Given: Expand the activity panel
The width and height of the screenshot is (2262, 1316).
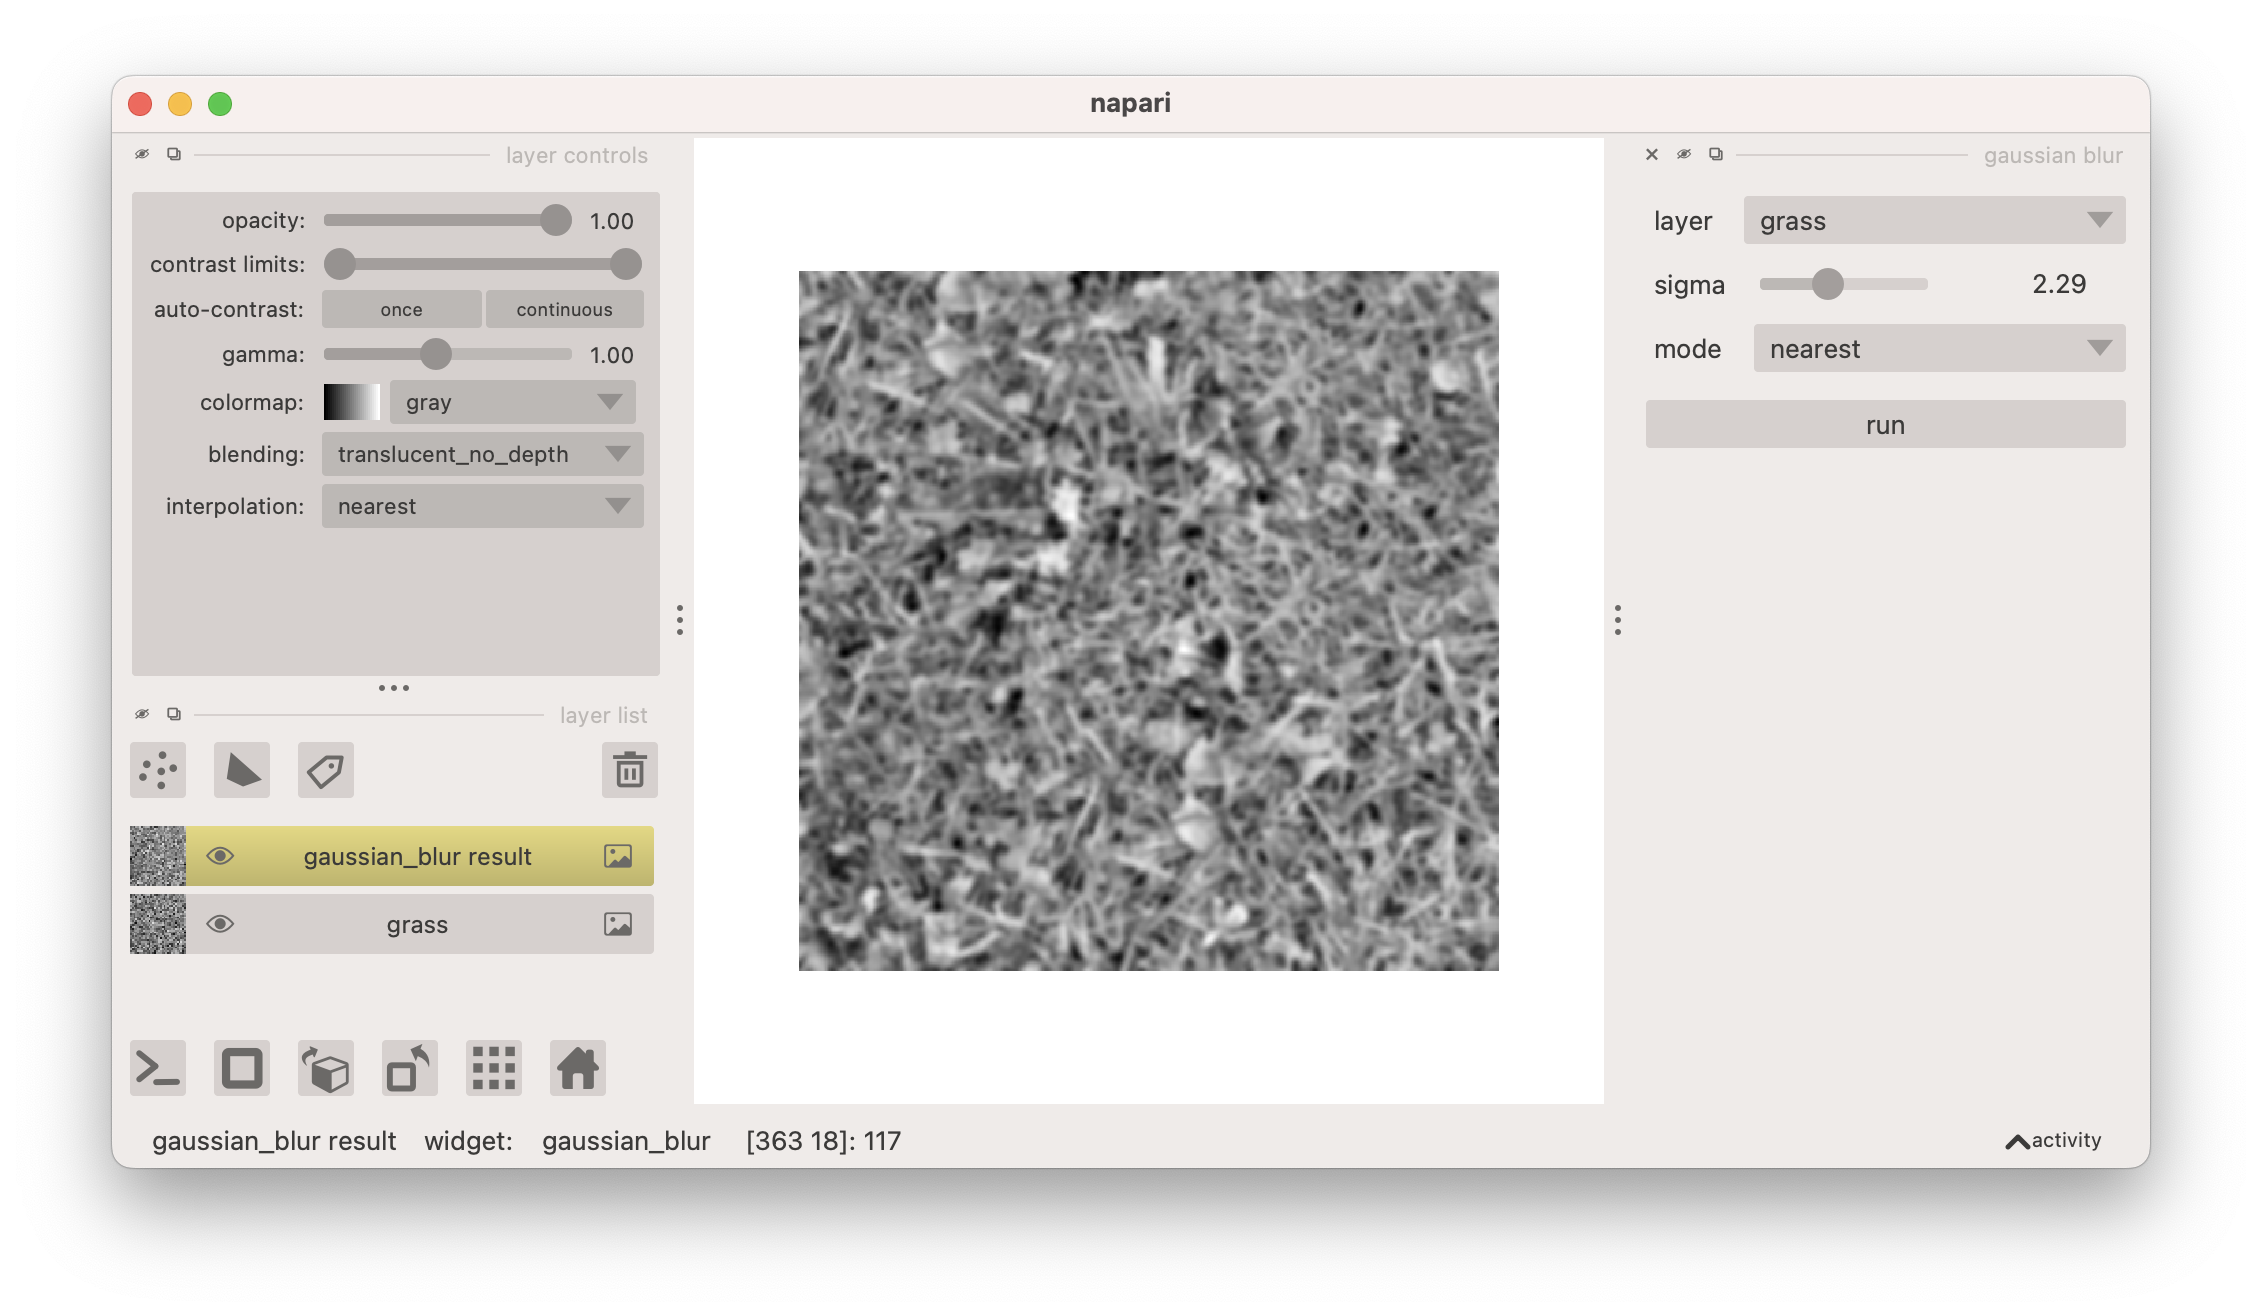Looking at the screenshot, I should [x=2052, y=1140].
